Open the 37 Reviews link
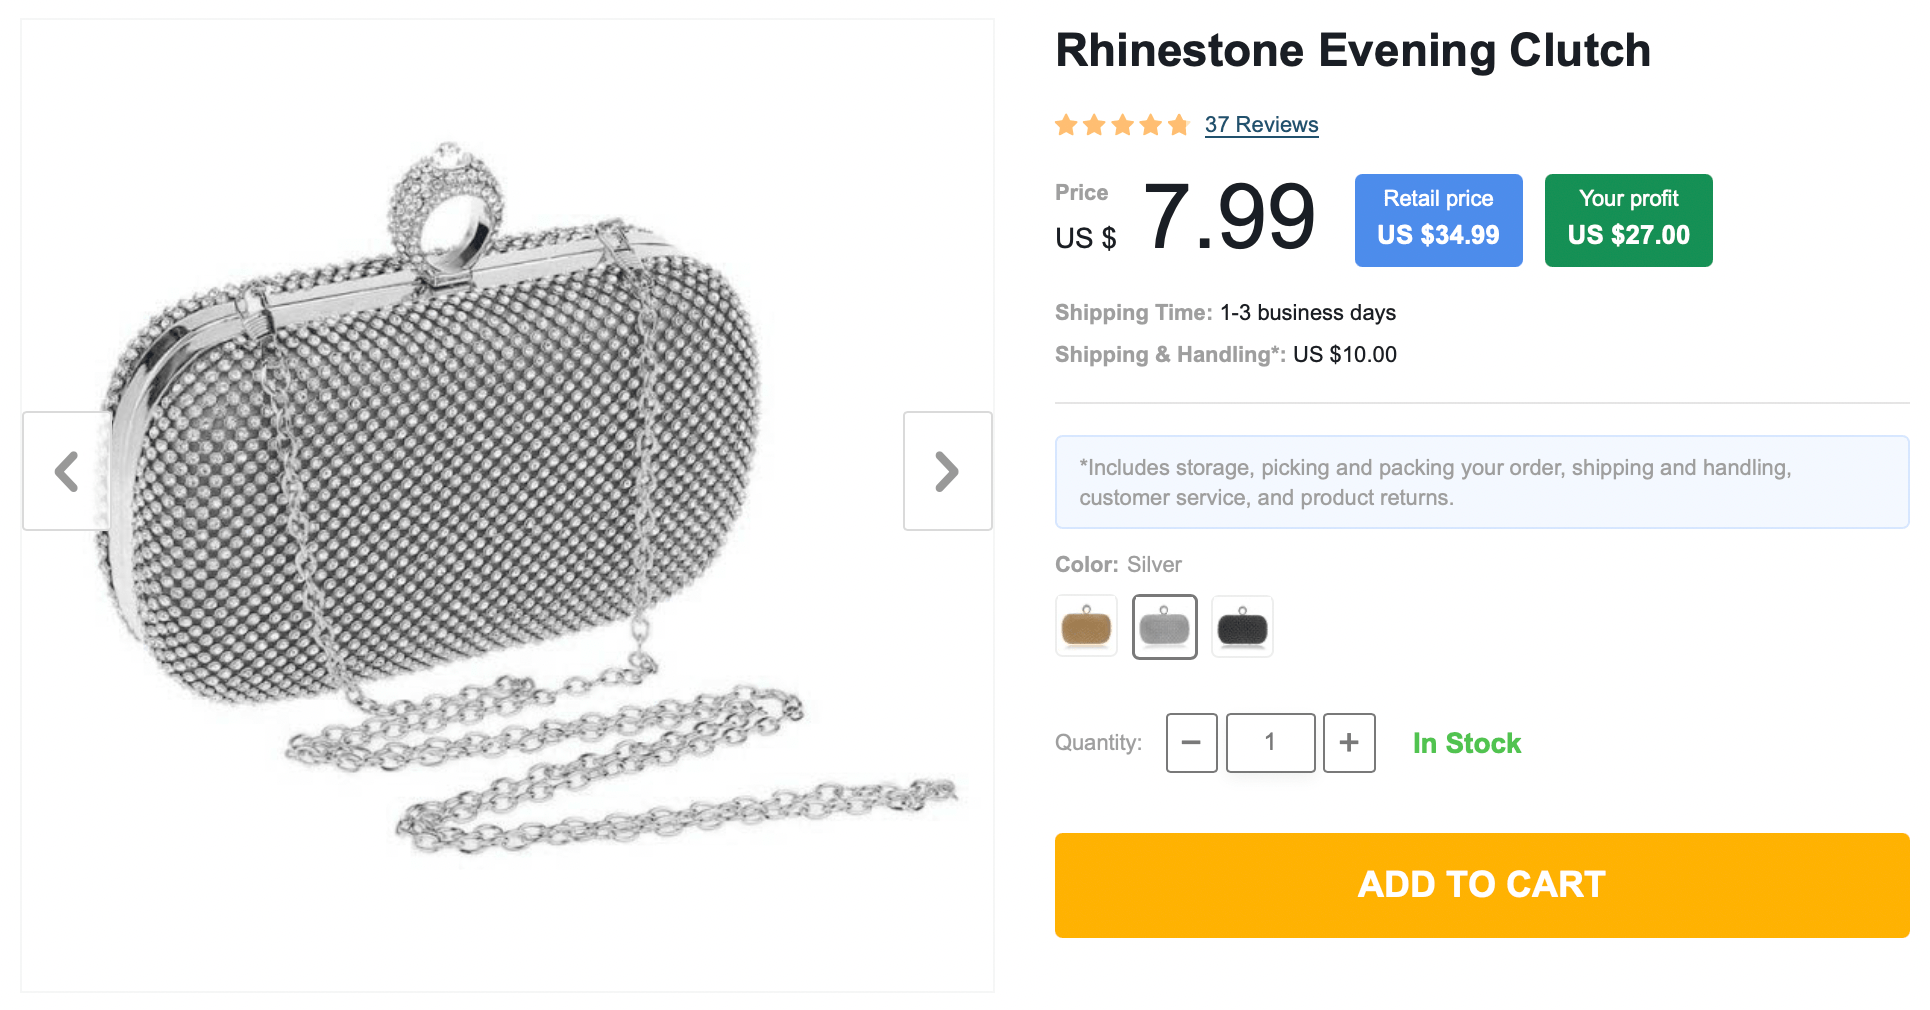This screenshot has width=1930, height=1010. click(1261, 125)
